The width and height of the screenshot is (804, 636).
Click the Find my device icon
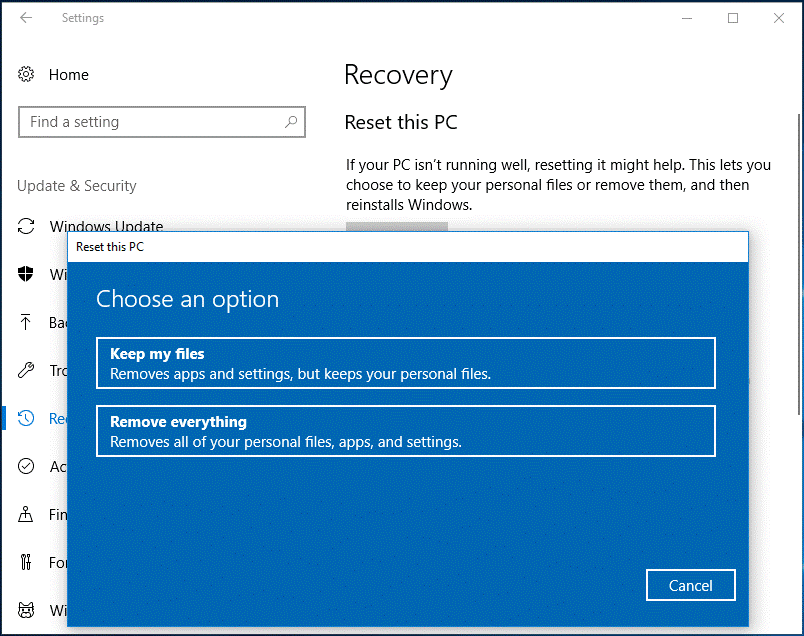pos(26,514)
